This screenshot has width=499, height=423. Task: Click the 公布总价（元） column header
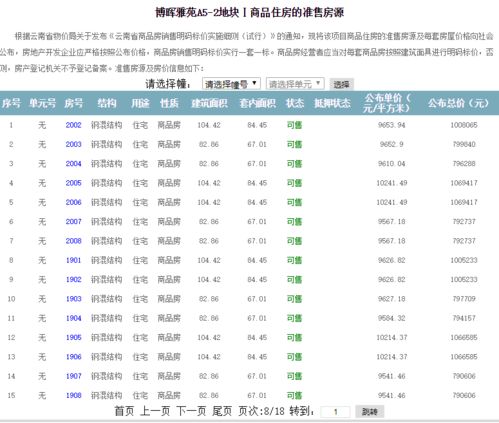coord(458,103)
